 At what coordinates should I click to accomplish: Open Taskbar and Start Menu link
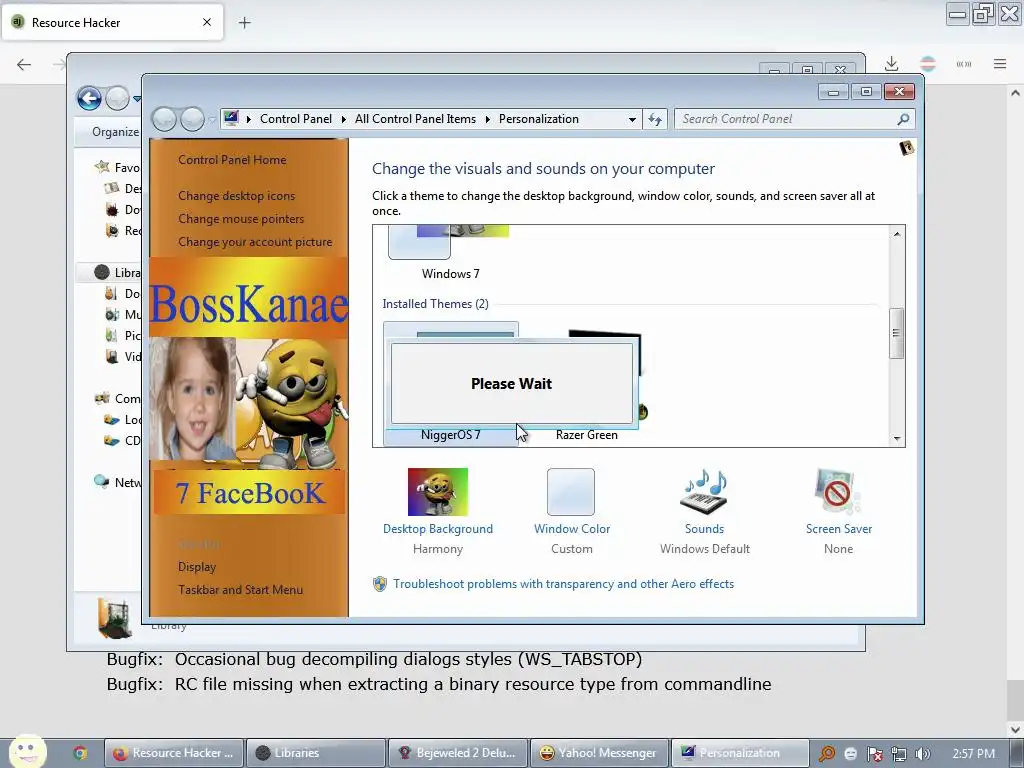click(x=240, y=590)
